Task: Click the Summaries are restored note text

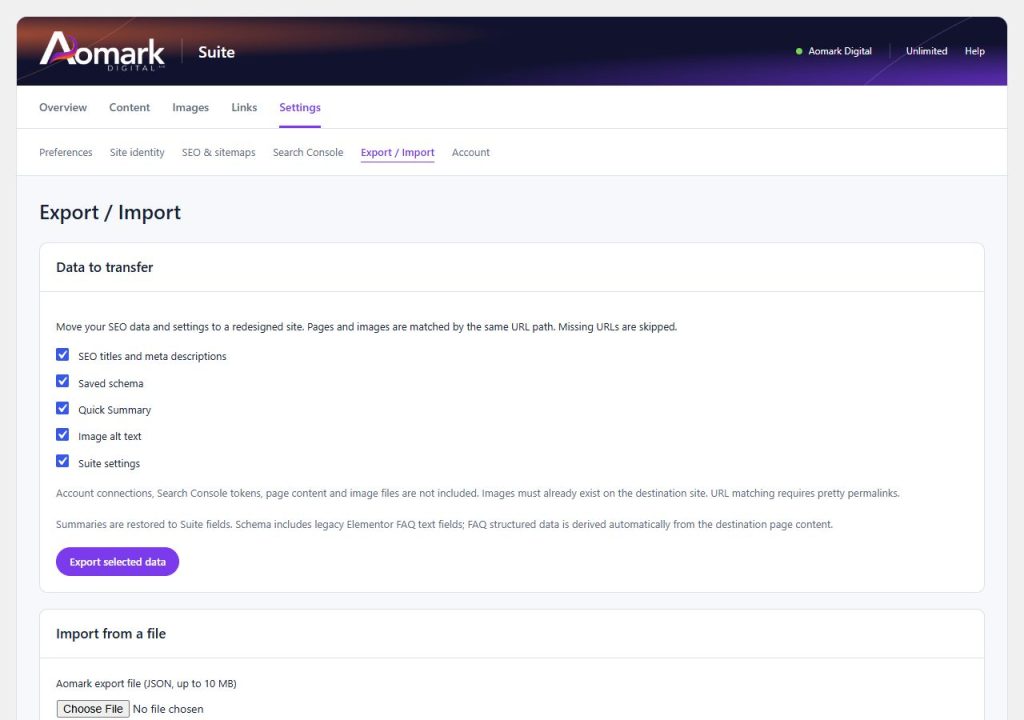Action: click(444, 524)
